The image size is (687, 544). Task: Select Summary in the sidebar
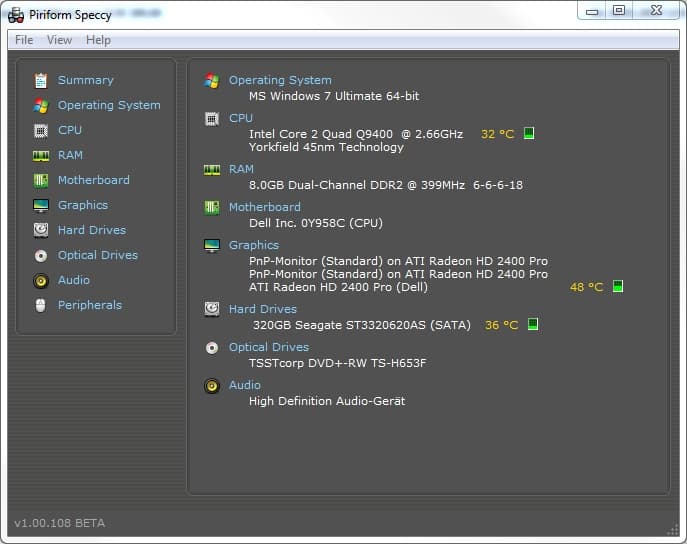[86, 80]
